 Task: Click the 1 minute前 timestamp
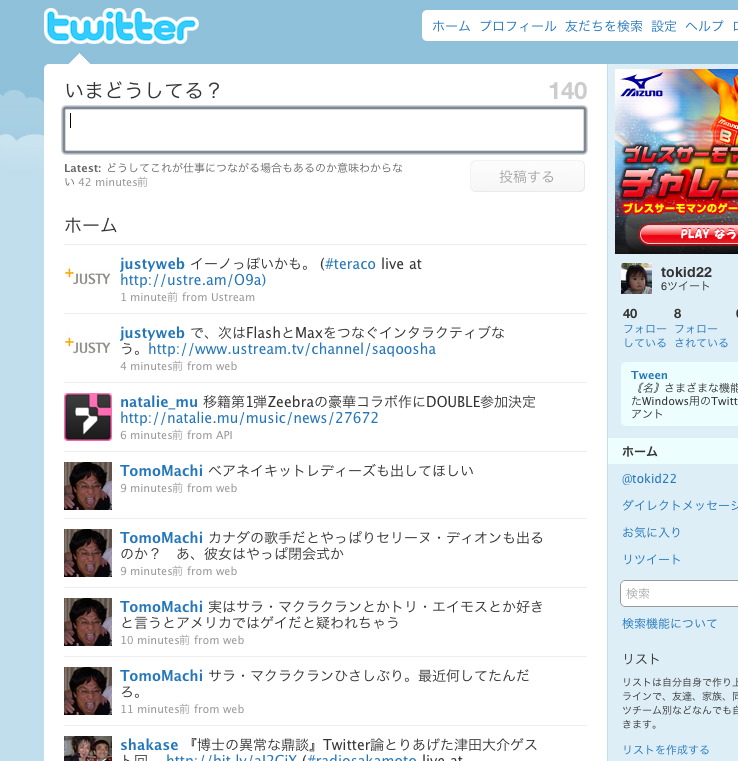[x=149, y=297]
